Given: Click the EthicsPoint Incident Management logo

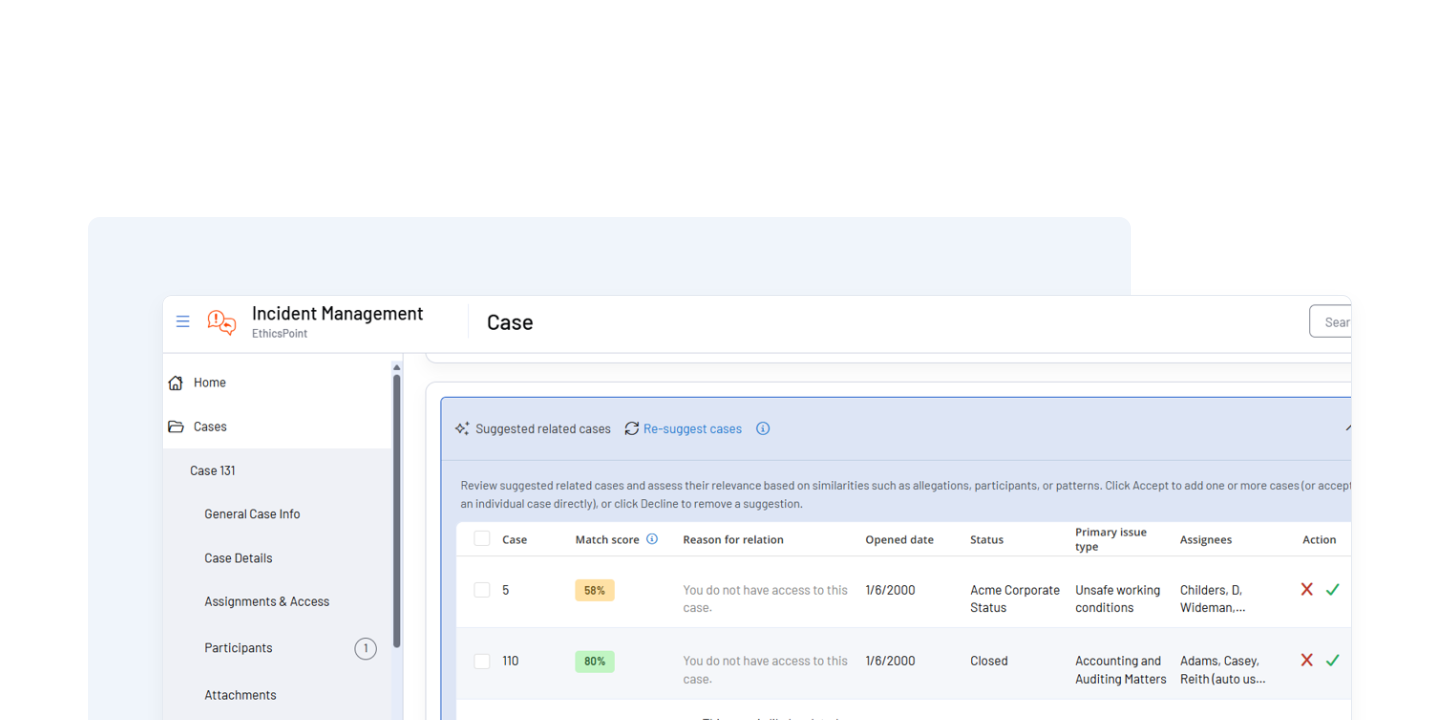Looking at the screenshot, I should pos(222,322).
